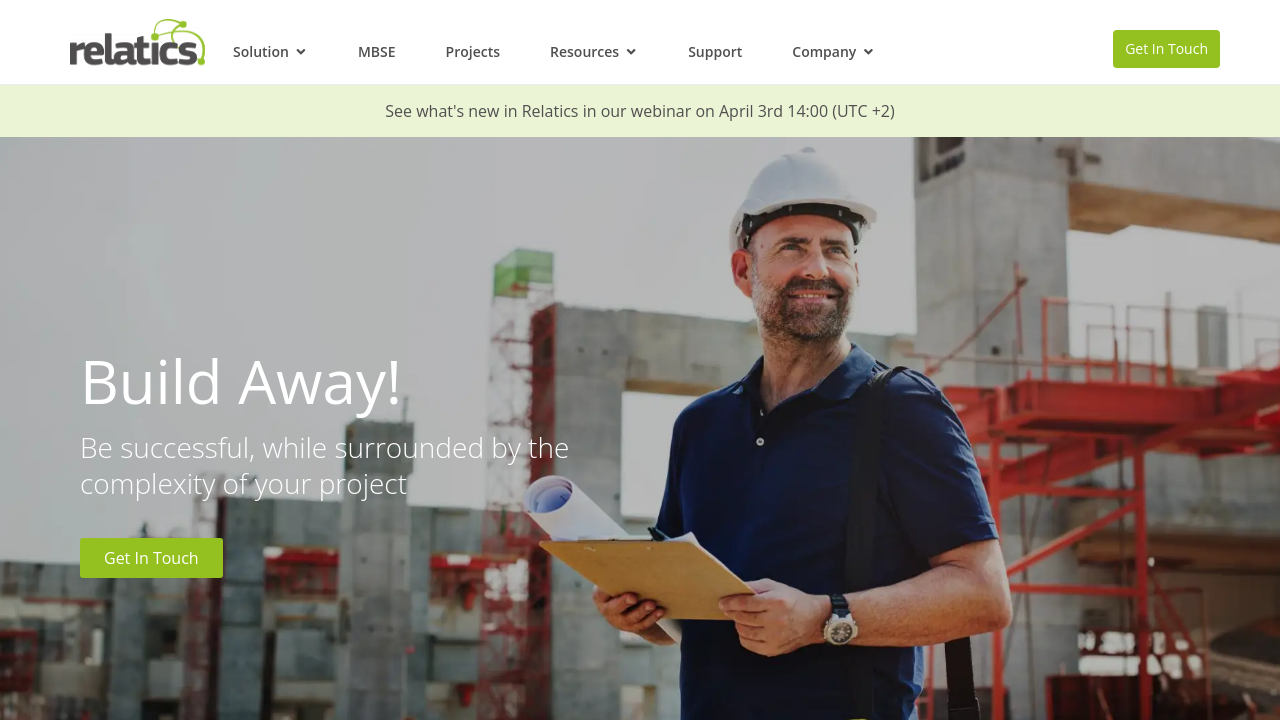
Task: Go to the MBSE page
Action: 377,52
